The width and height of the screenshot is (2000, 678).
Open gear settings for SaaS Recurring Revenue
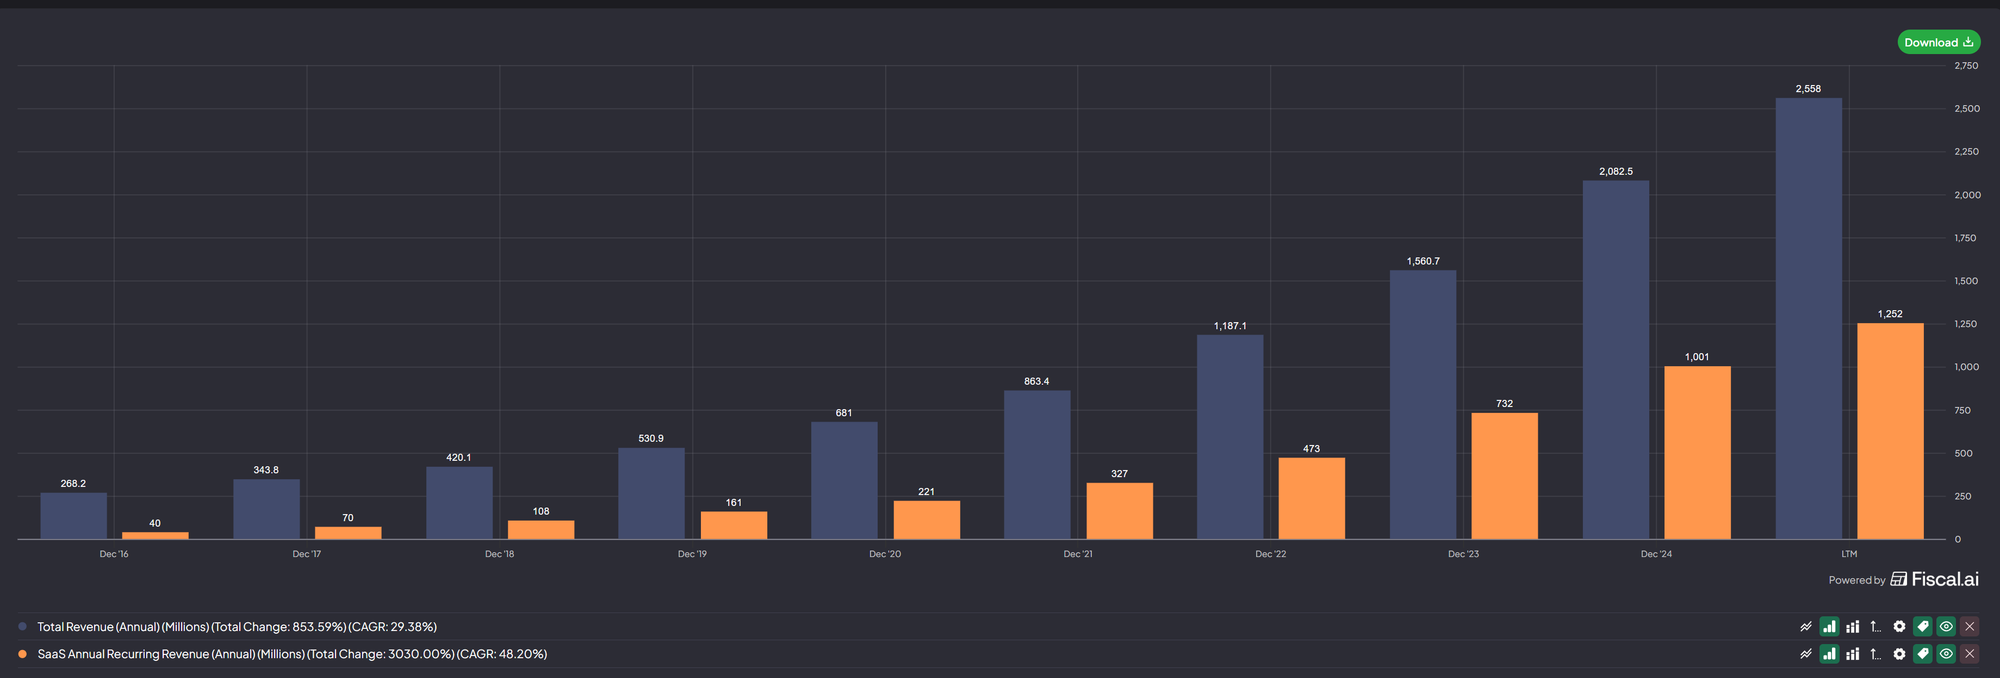point(1899,654)
